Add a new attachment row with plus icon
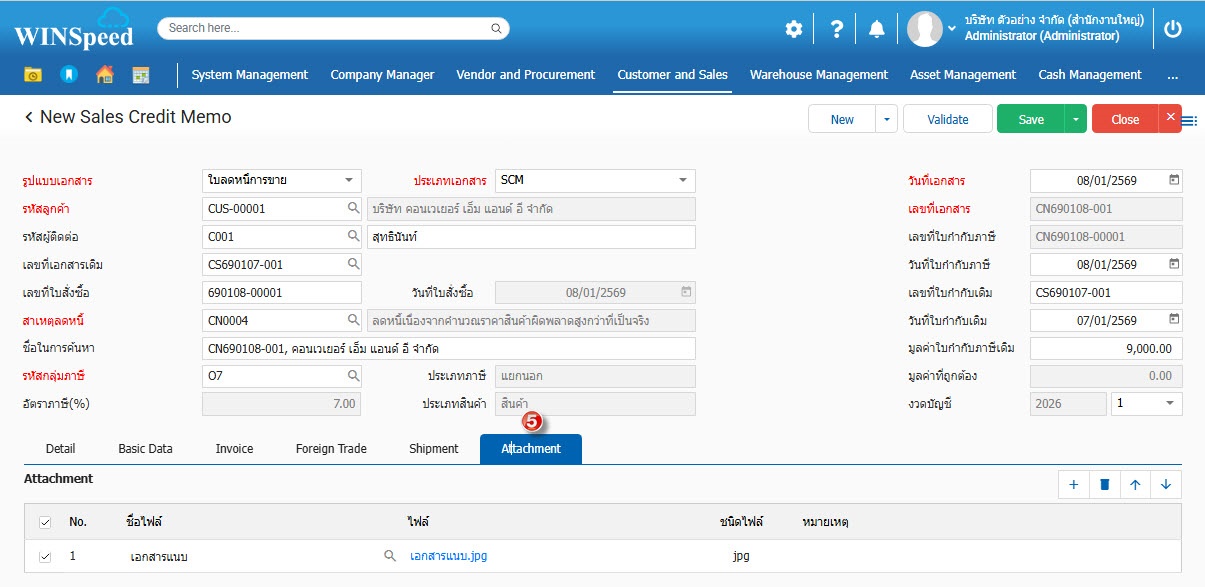 [x=1074, y=485]
